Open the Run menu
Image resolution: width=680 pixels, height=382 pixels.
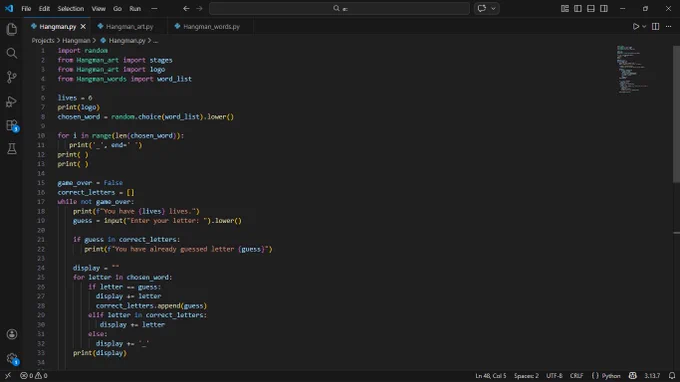point(135,8)
